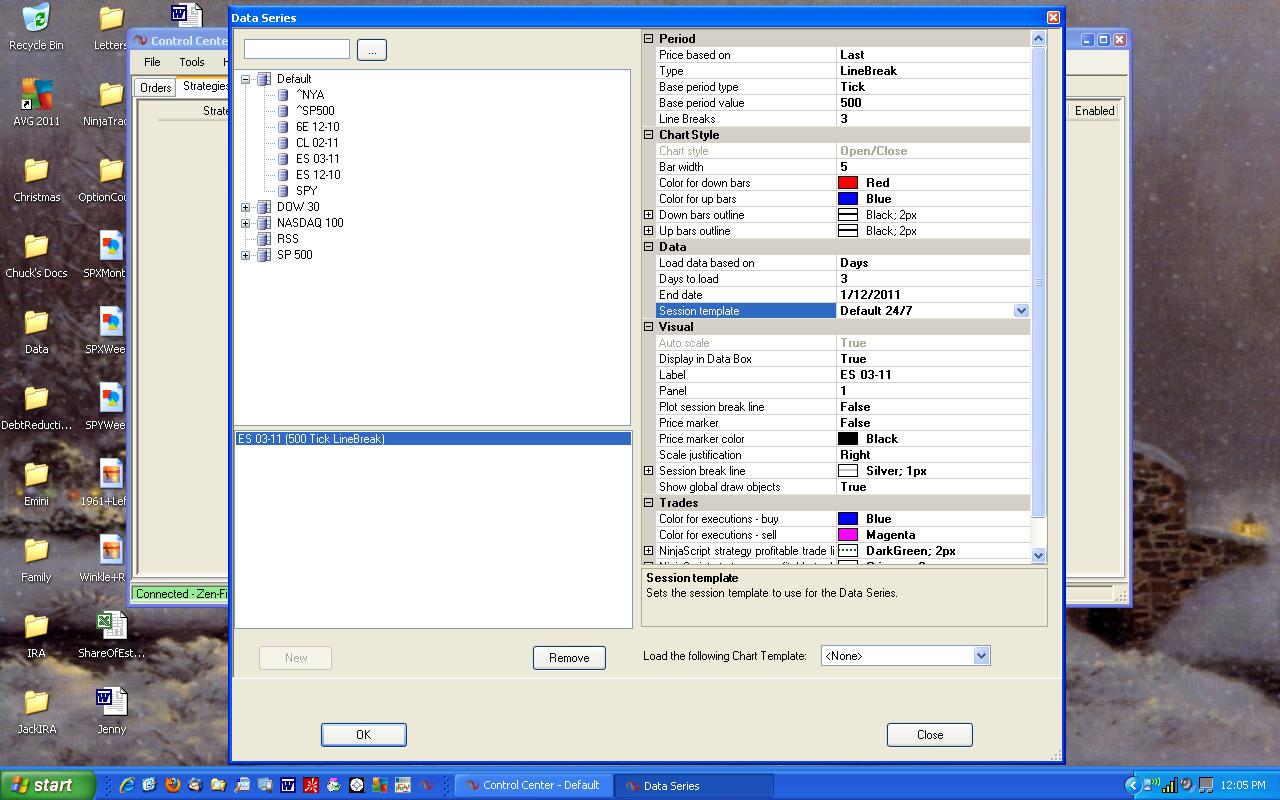1280x800 pixels.
Task: Expand the NASDAQ 100 instrument list
Action: click(246, 223)
